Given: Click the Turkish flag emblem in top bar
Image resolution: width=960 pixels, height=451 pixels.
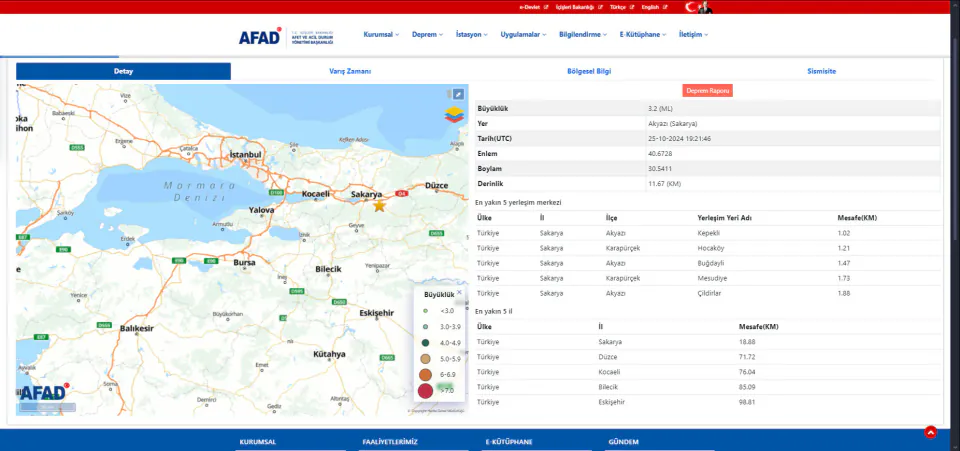Looking at the screenshot, I should pyautogui.click(x=699, y=7).
